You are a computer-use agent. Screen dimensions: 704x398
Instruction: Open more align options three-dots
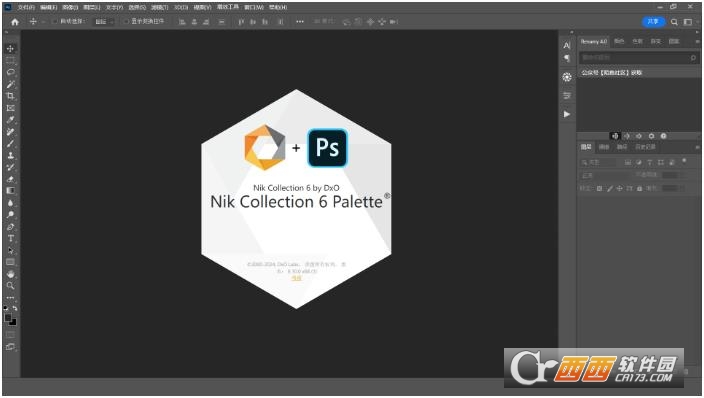300,22
